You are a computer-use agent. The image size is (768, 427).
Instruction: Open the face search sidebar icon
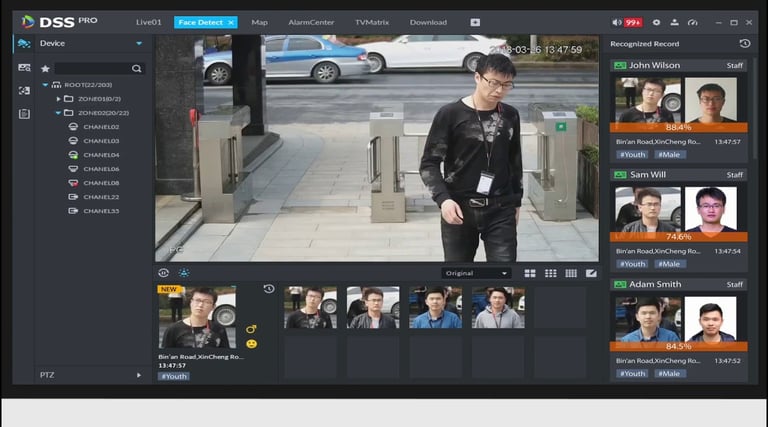coord(24,91)
